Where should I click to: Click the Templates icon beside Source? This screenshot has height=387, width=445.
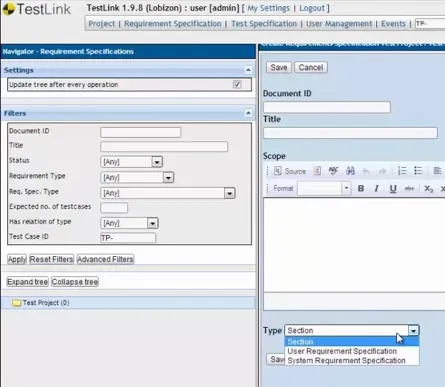317,171
